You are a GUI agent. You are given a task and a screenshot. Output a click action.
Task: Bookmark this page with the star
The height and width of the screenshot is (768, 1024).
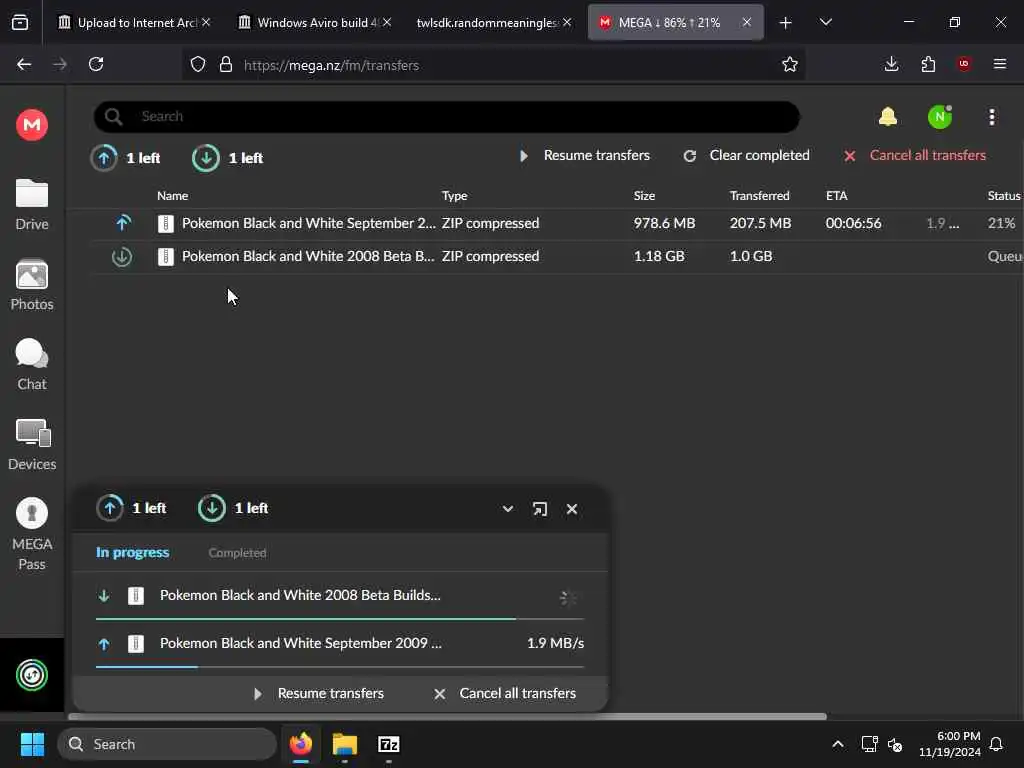[x=790, y=64]
